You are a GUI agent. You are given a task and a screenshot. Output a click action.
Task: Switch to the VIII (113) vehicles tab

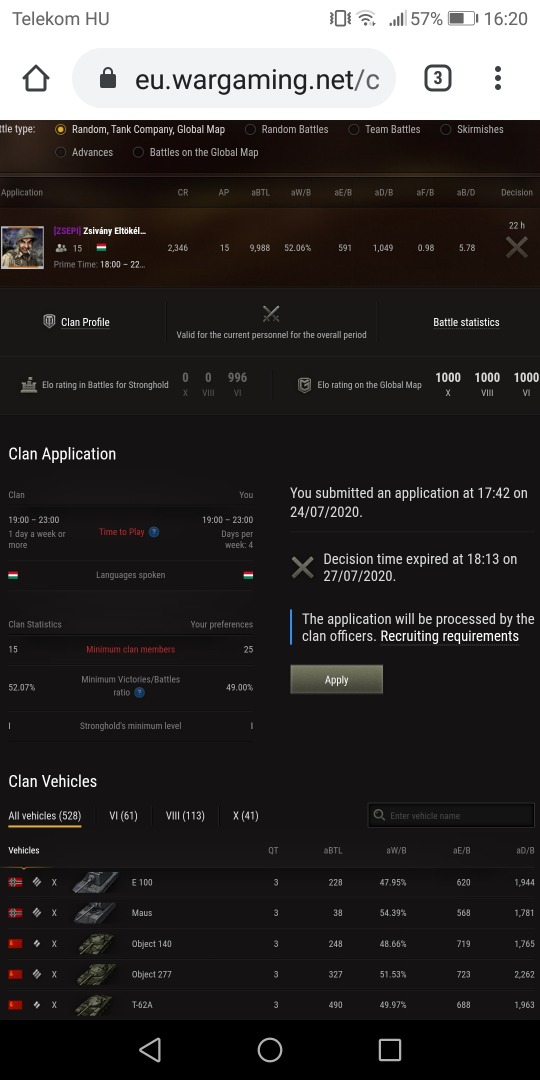coord(185,816)
